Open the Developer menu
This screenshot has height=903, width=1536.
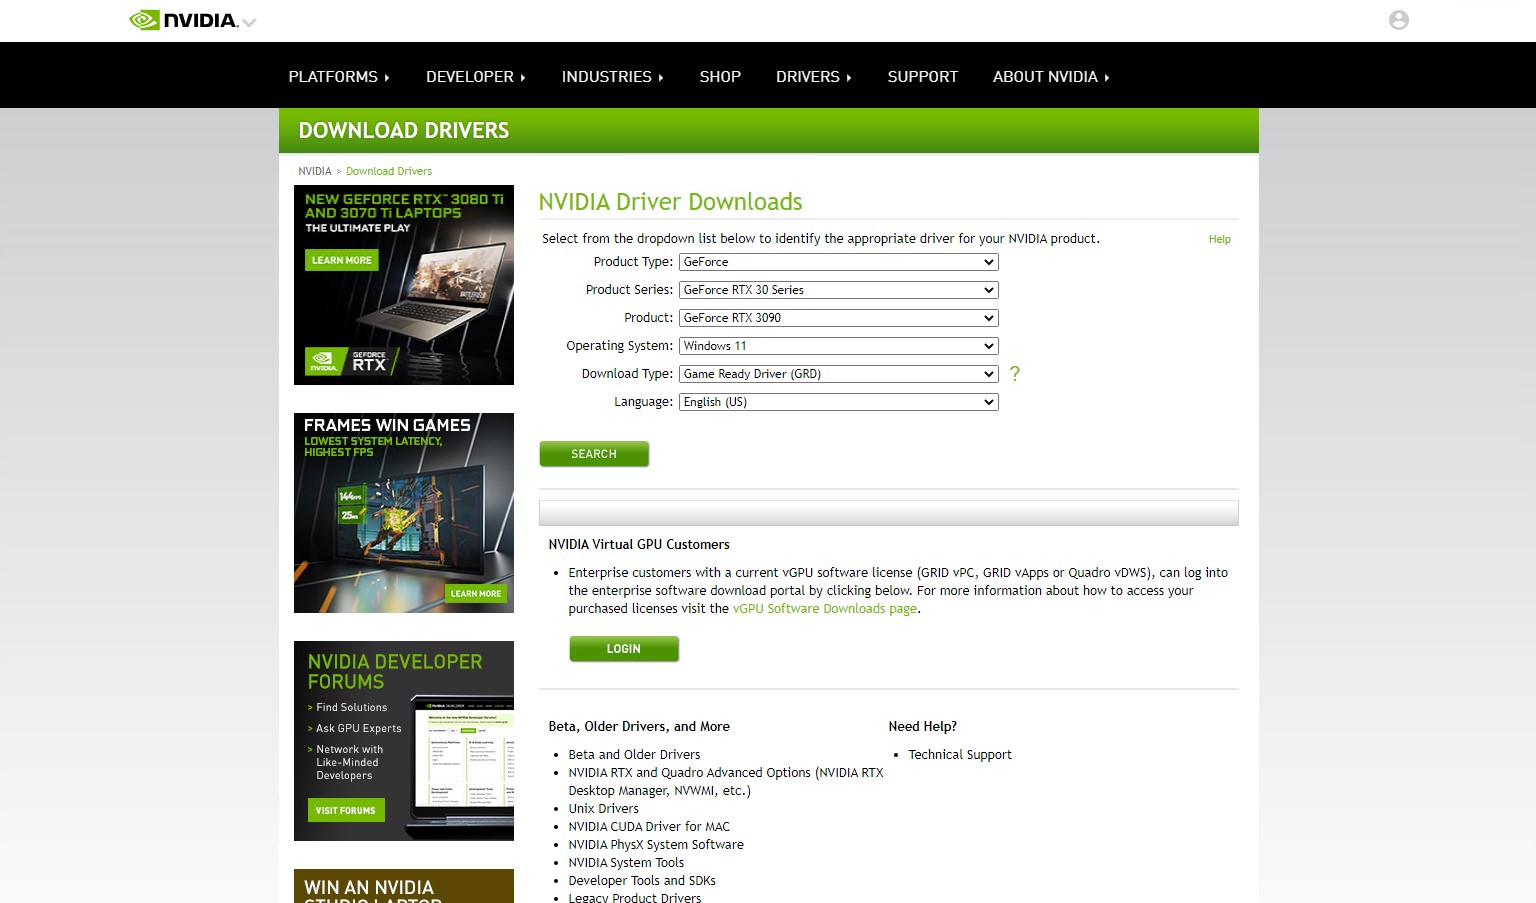coord(476,77)
